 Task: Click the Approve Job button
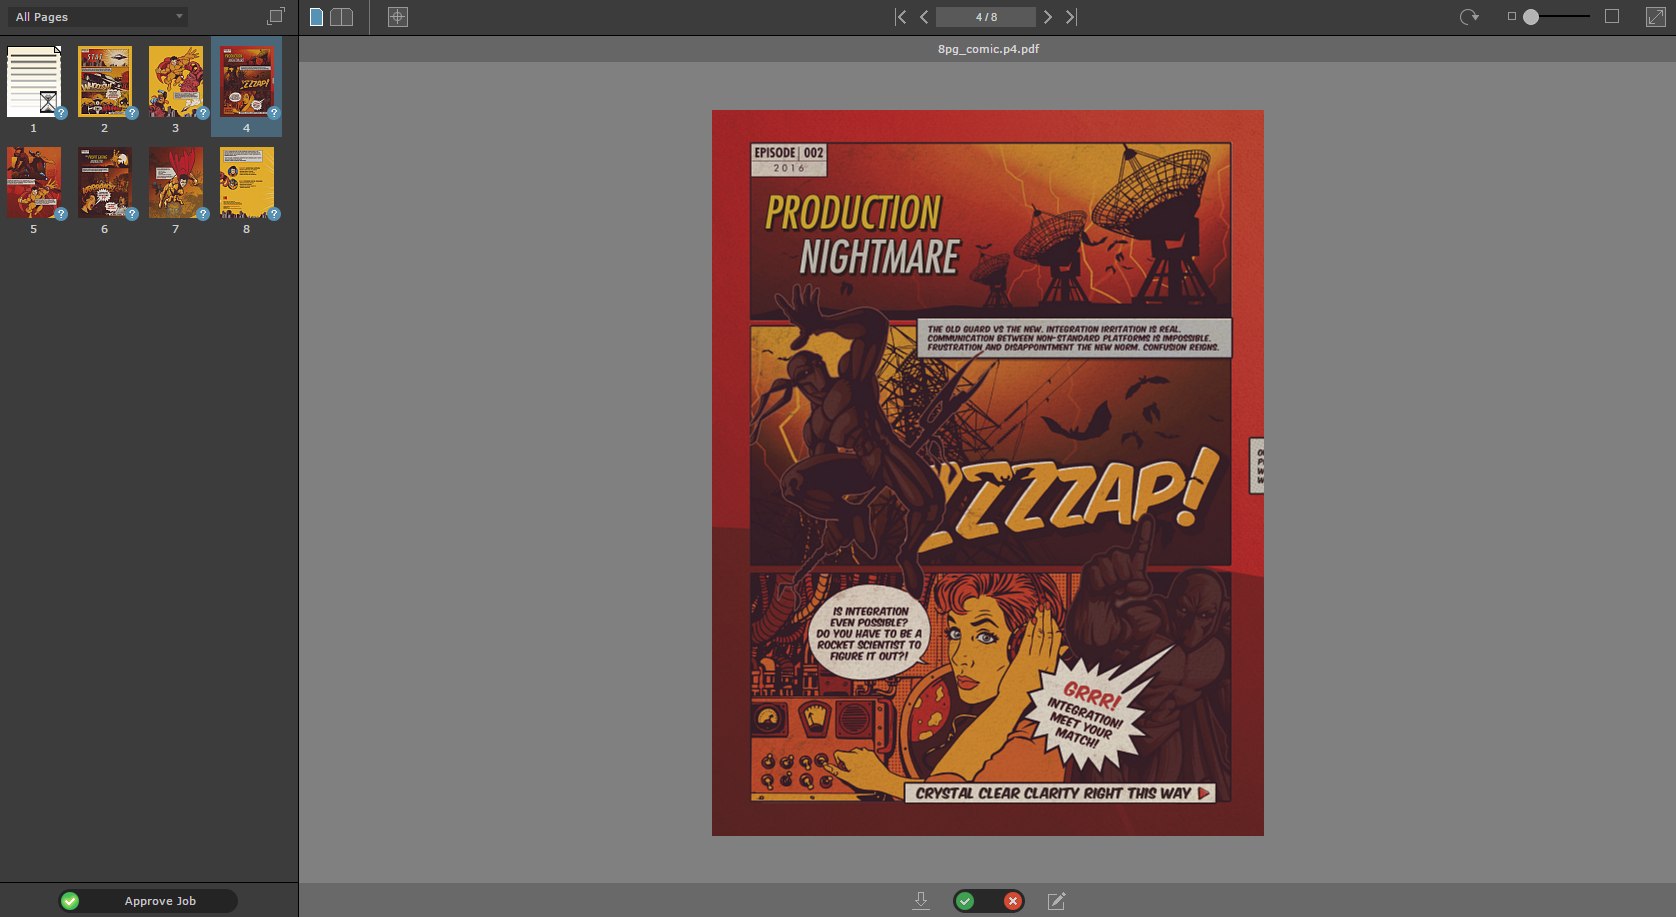(148, 901)
